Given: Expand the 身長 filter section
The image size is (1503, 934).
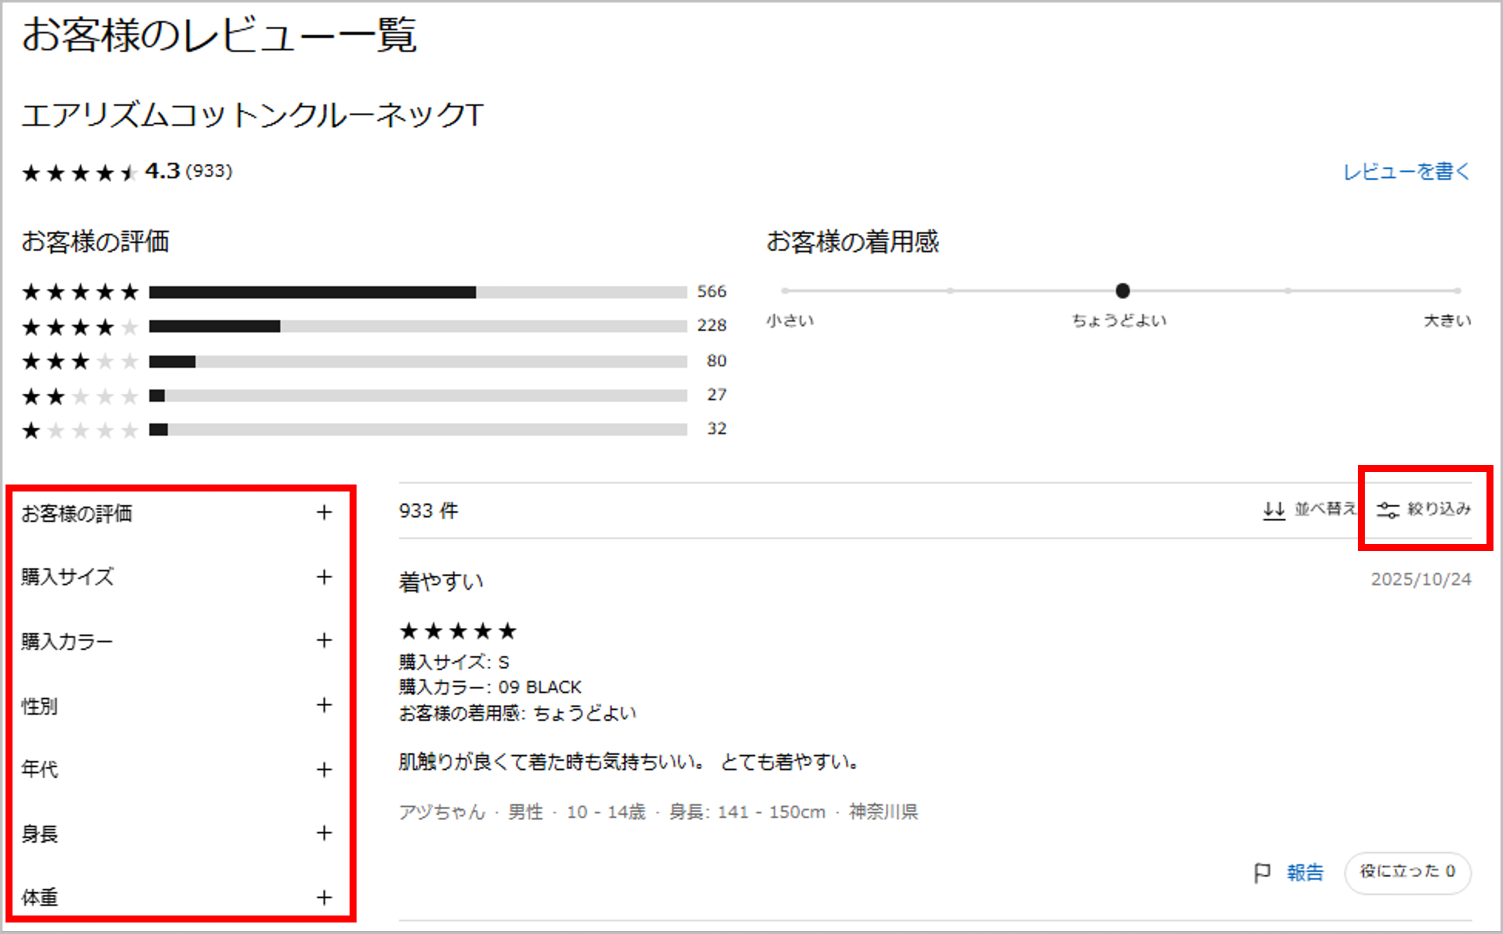Looking at the screenshot, I should [x=324, y=833].
